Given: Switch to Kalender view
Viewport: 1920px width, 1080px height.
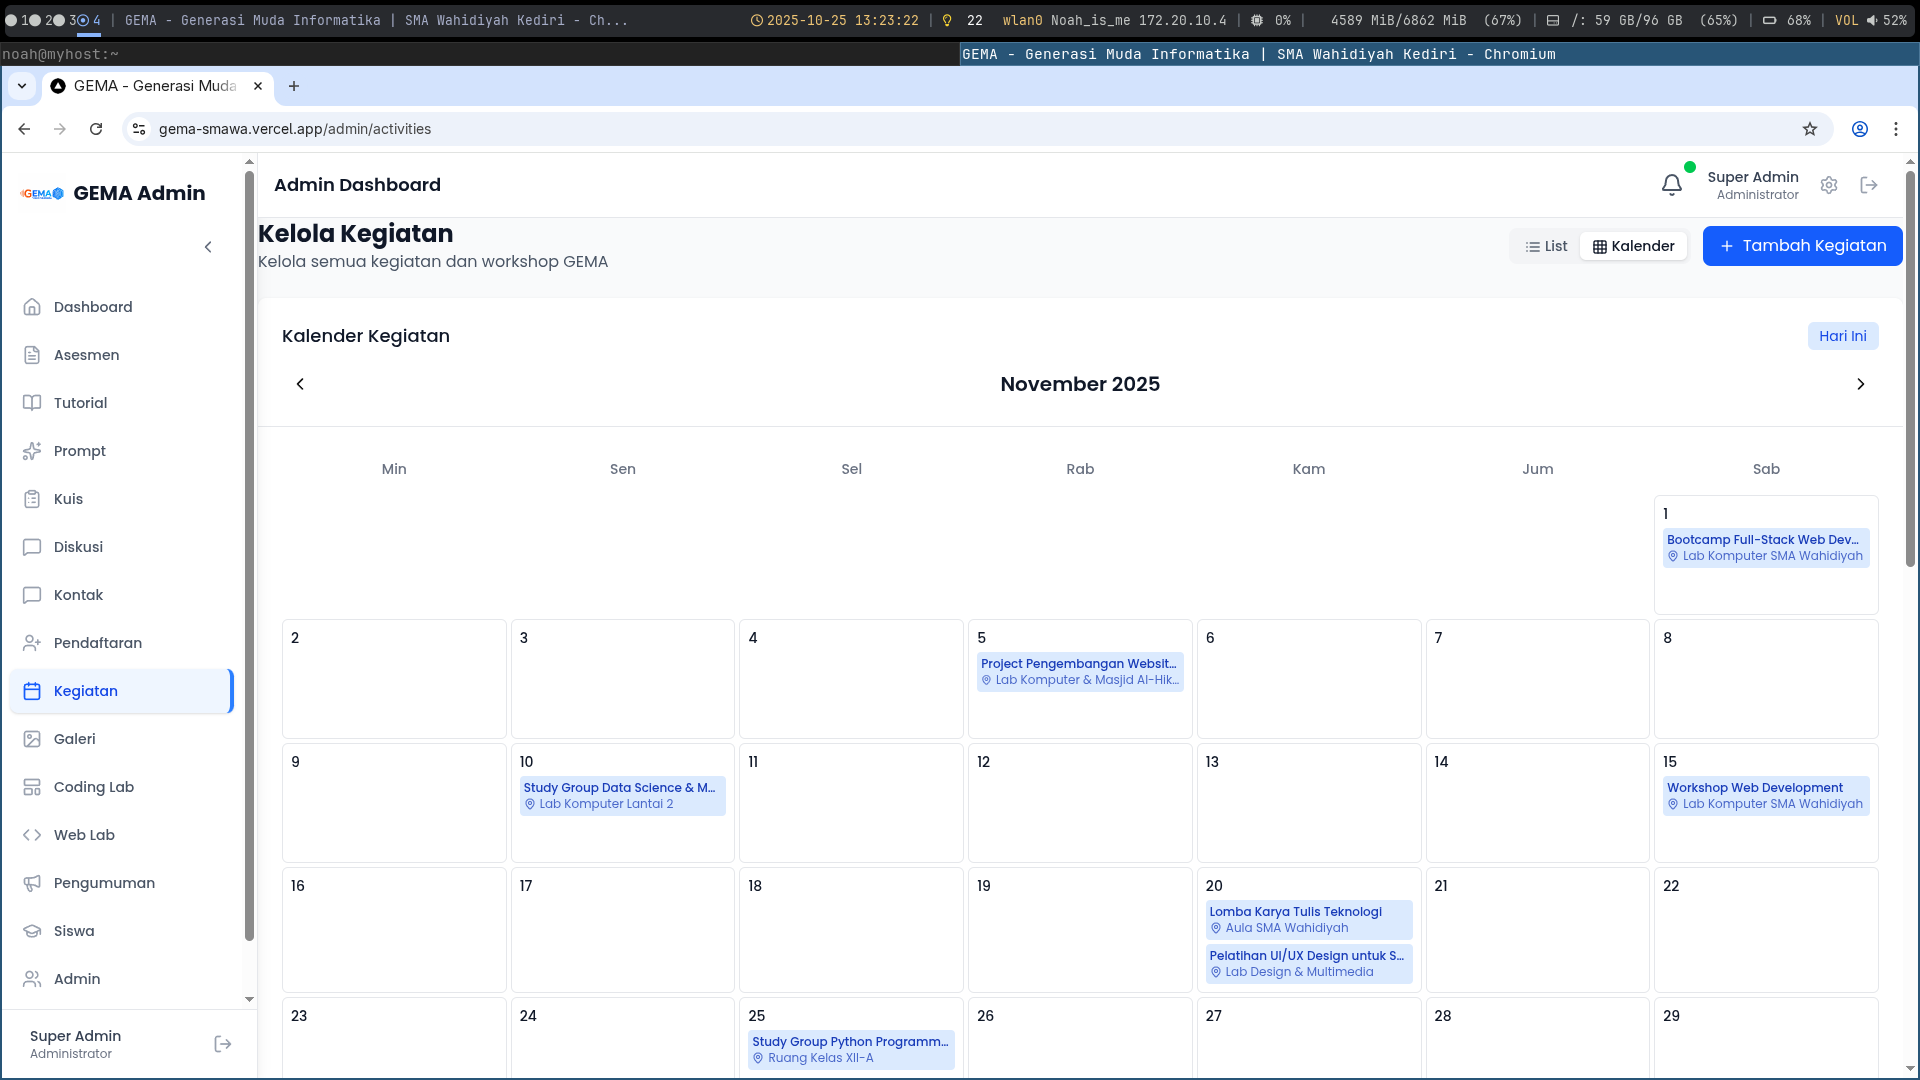Looking at the screenshot, I should pos(1633,246).
